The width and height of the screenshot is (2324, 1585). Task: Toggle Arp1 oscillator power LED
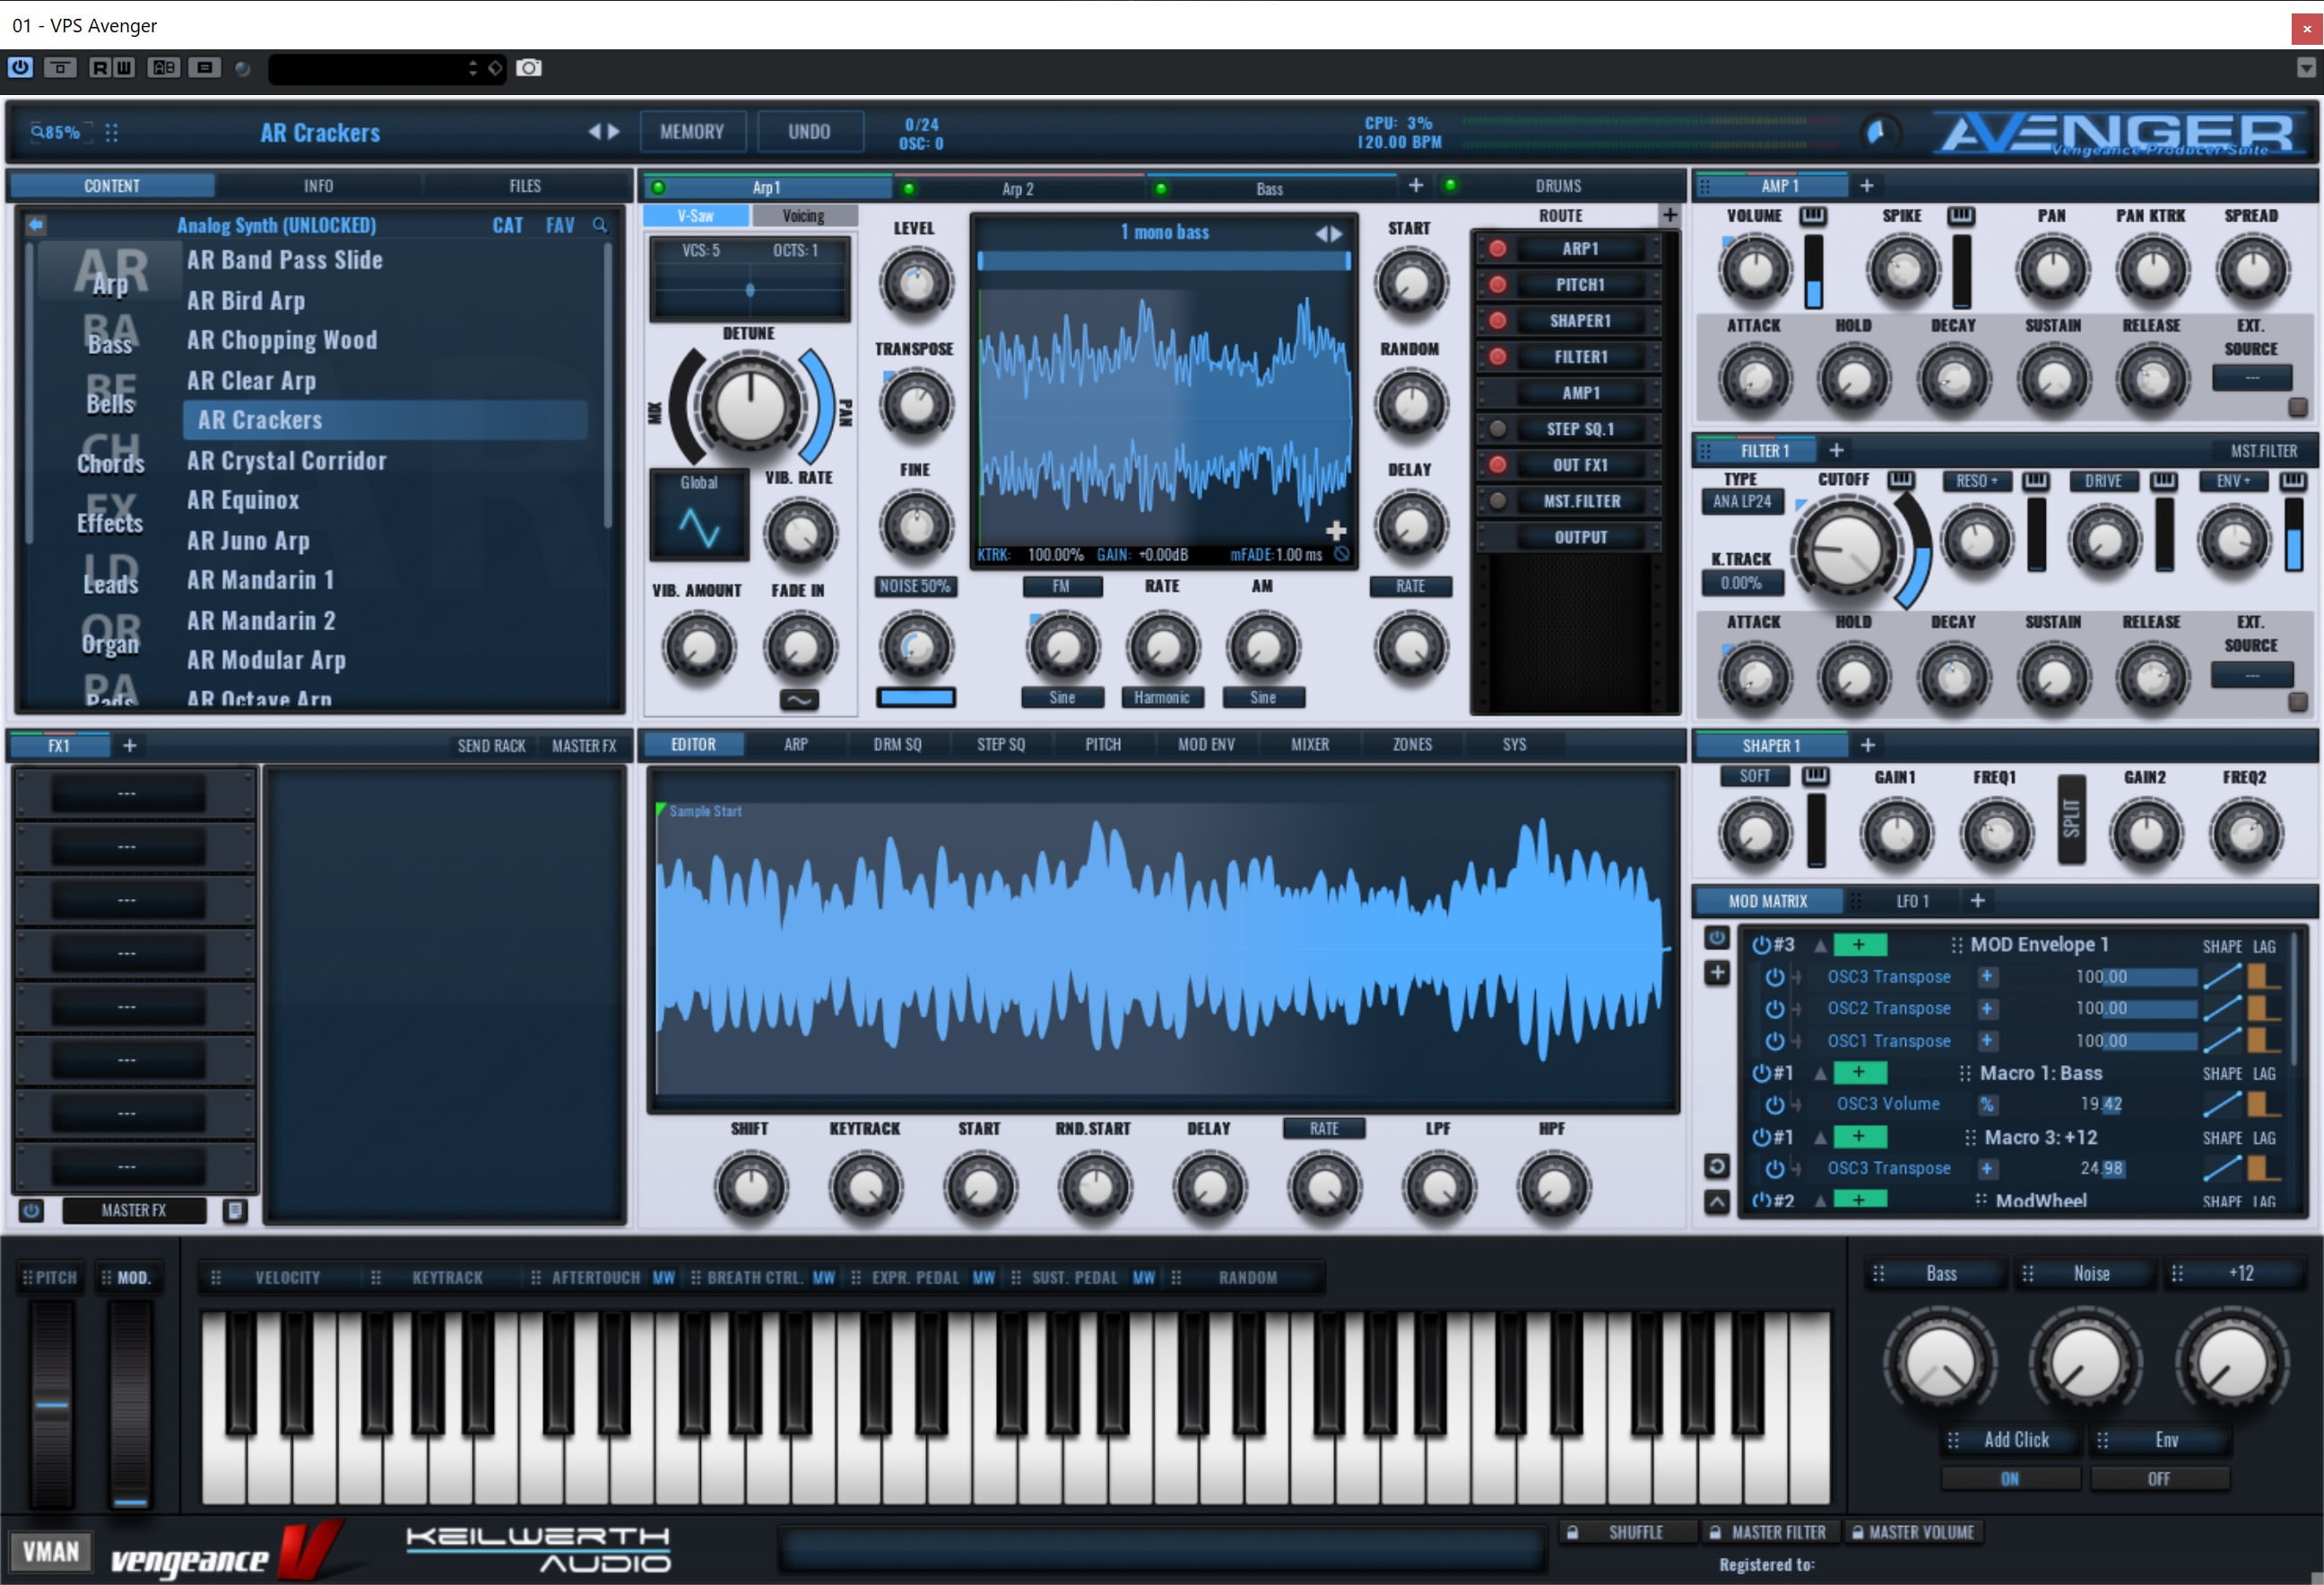pyautogui.click(x=658, y=187)
